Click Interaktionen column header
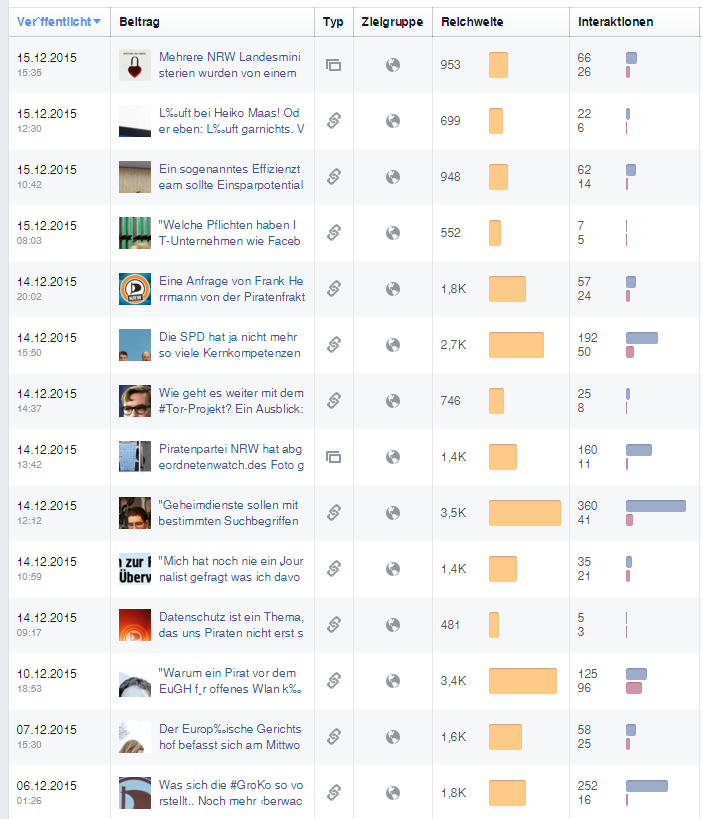Viewport: 702px width, 819px height. tap(615, 22)
